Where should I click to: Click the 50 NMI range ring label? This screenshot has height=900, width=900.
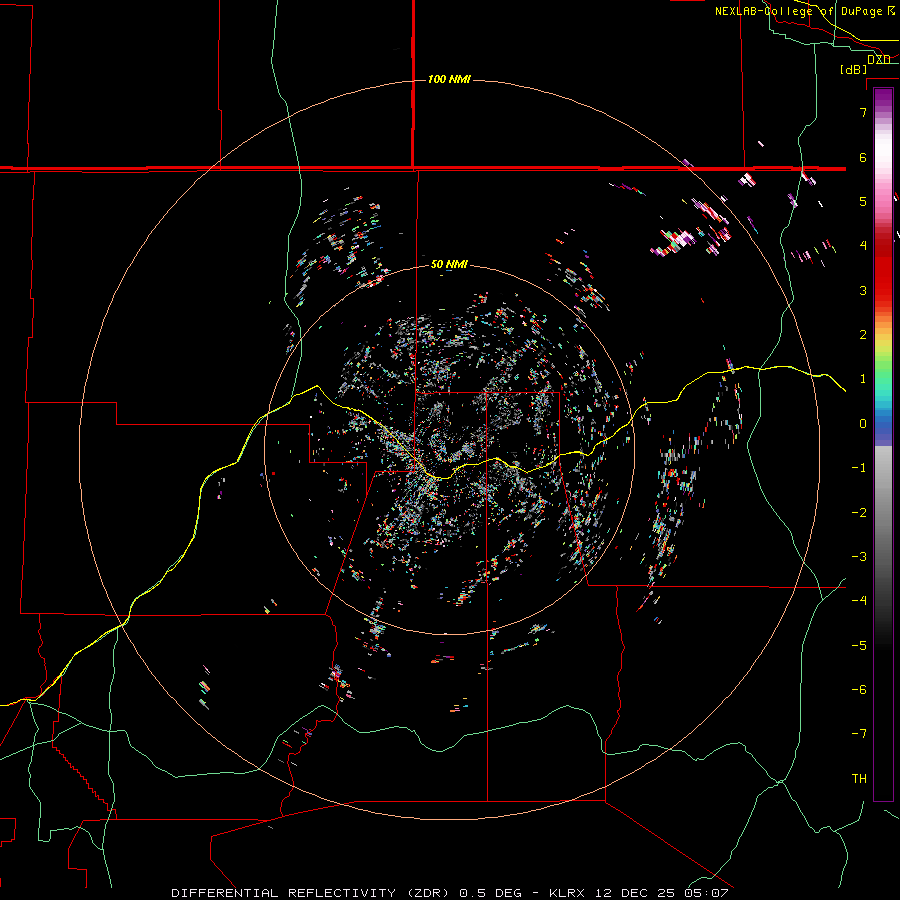449,265
